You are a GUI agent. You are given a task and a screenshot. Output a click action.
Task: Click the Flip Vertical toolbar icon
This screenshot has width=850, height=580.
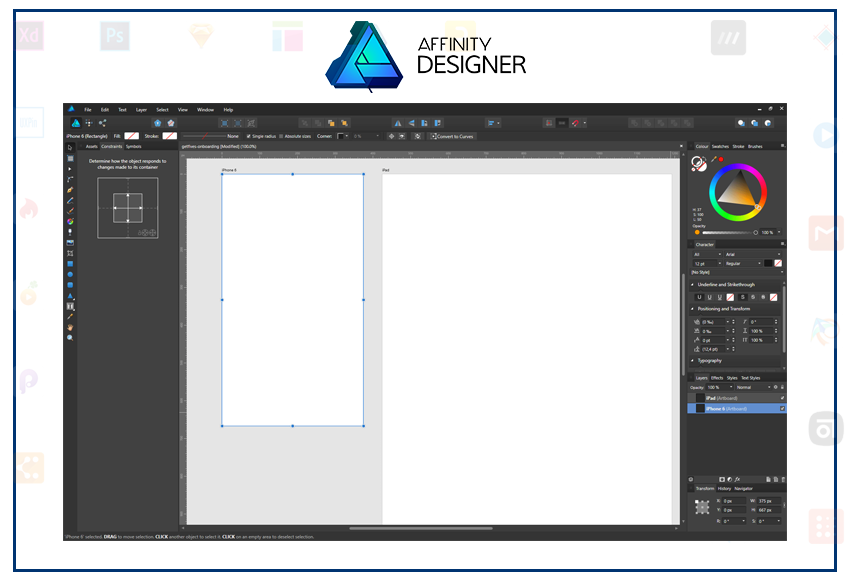pyautogui.click(x=411, y=123)
